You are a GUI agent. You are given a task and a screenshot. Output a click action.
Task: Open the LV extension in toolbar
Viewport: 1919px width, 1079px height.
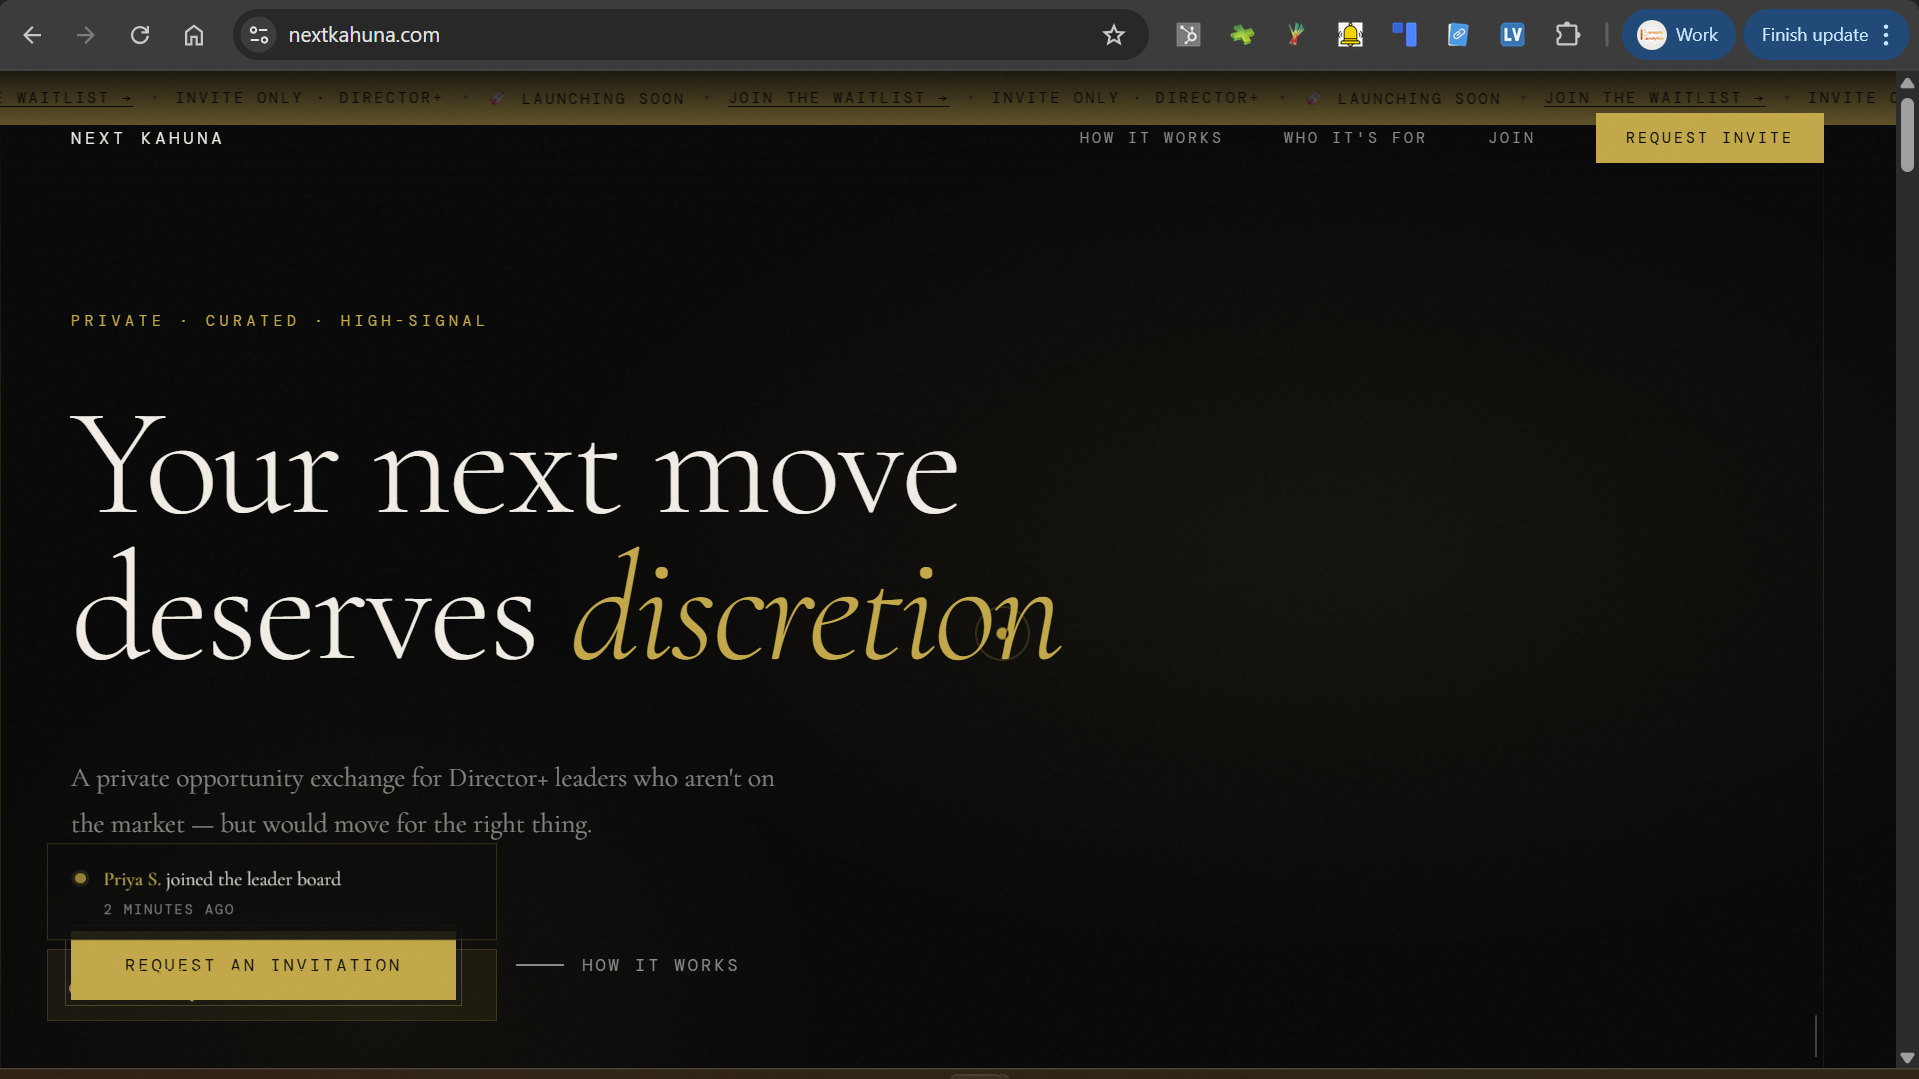[1512, 35]
